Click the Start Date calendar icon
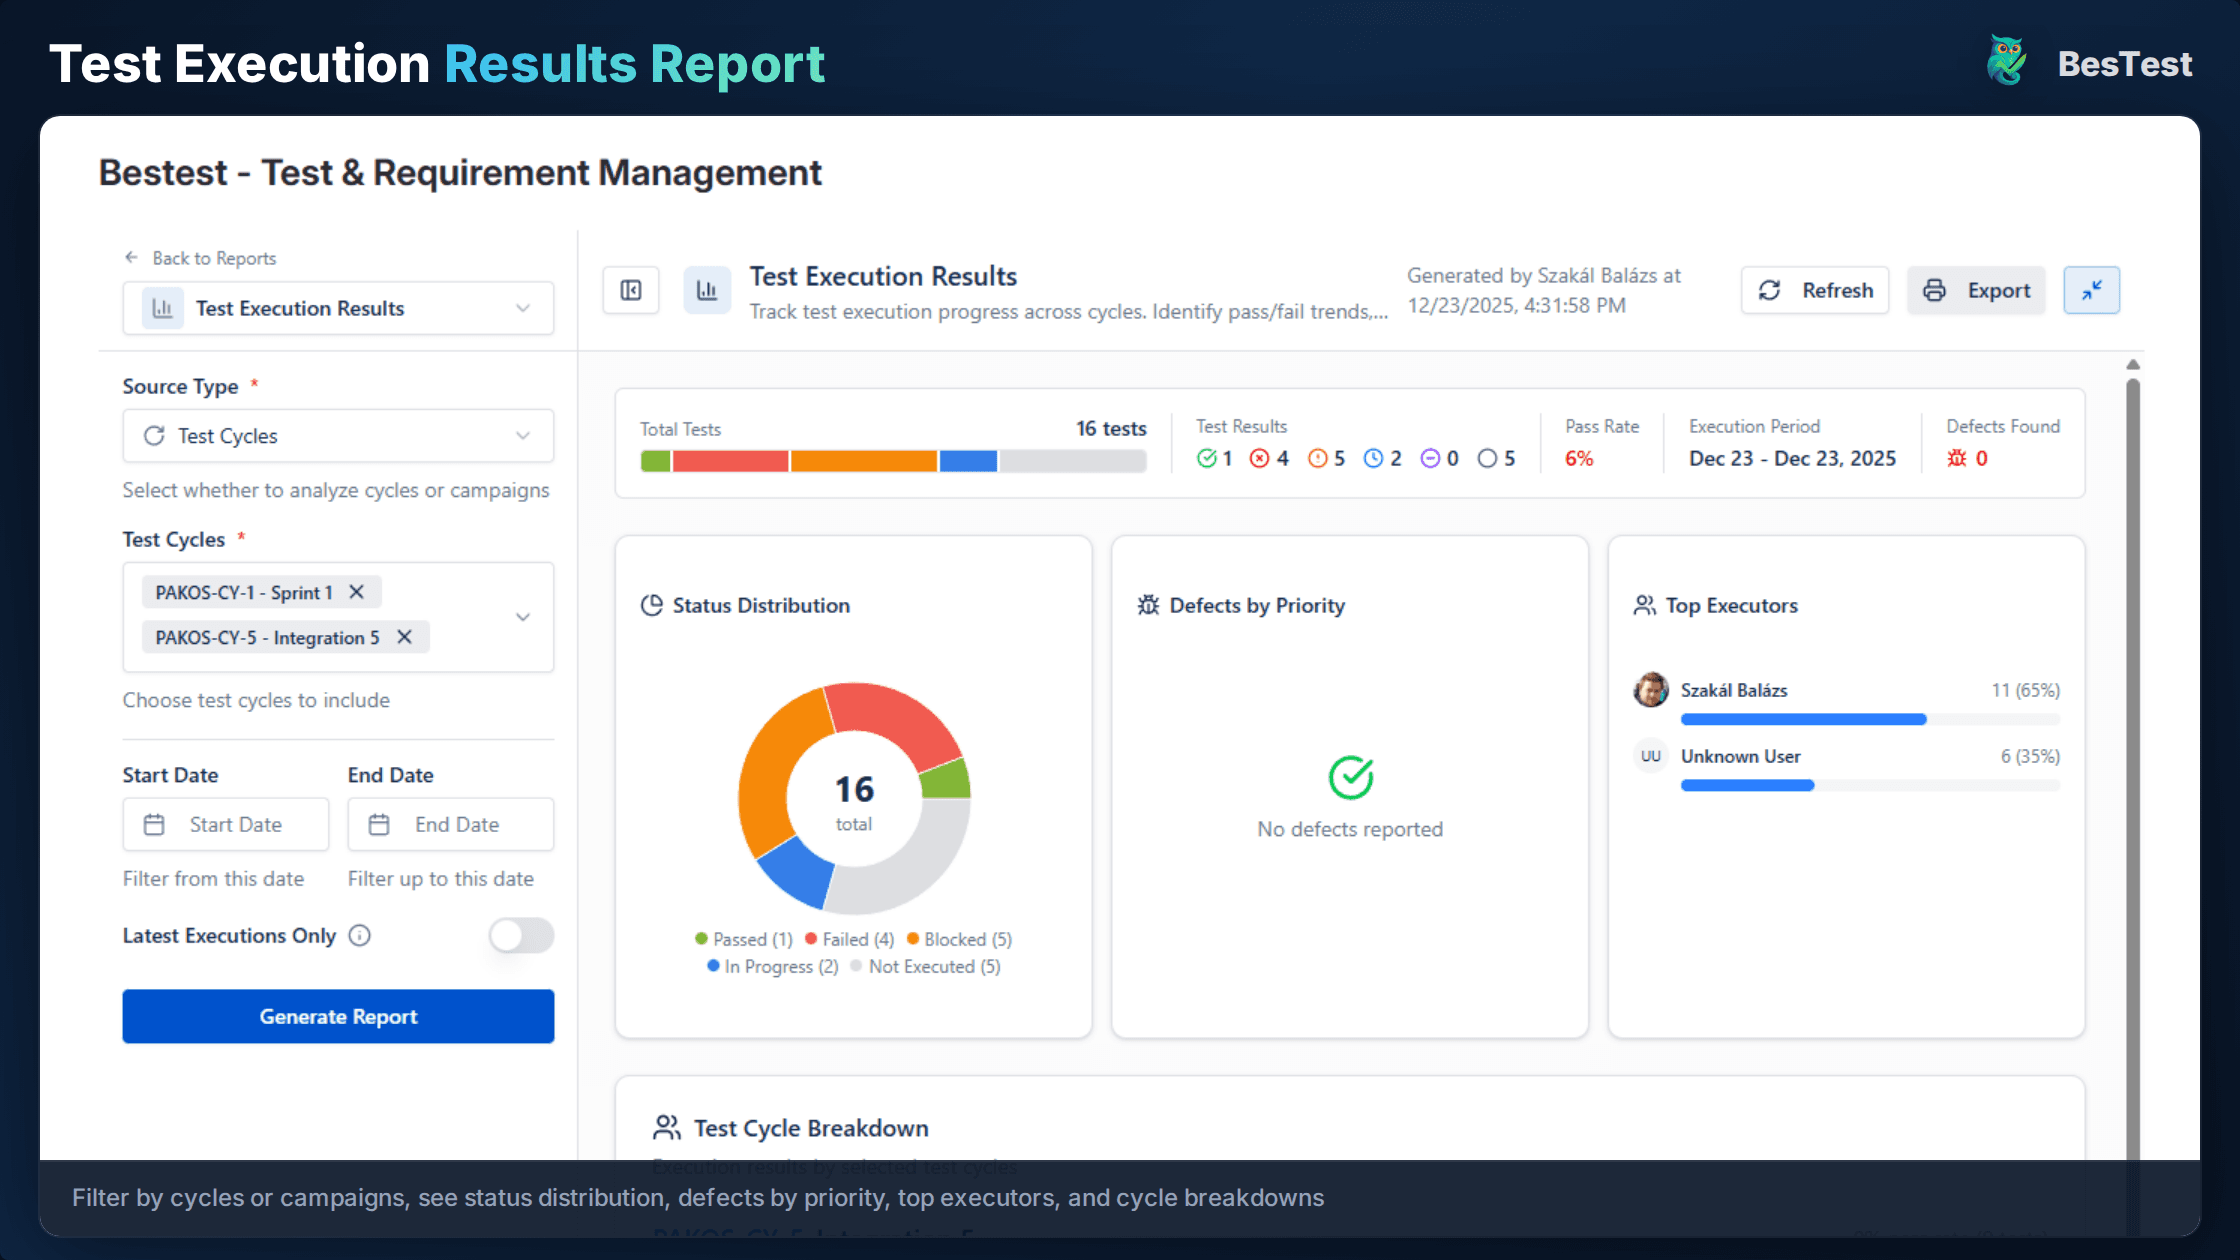Image resolution: width=2240 pixels, height=1260 pixels. tap(155, 824)
